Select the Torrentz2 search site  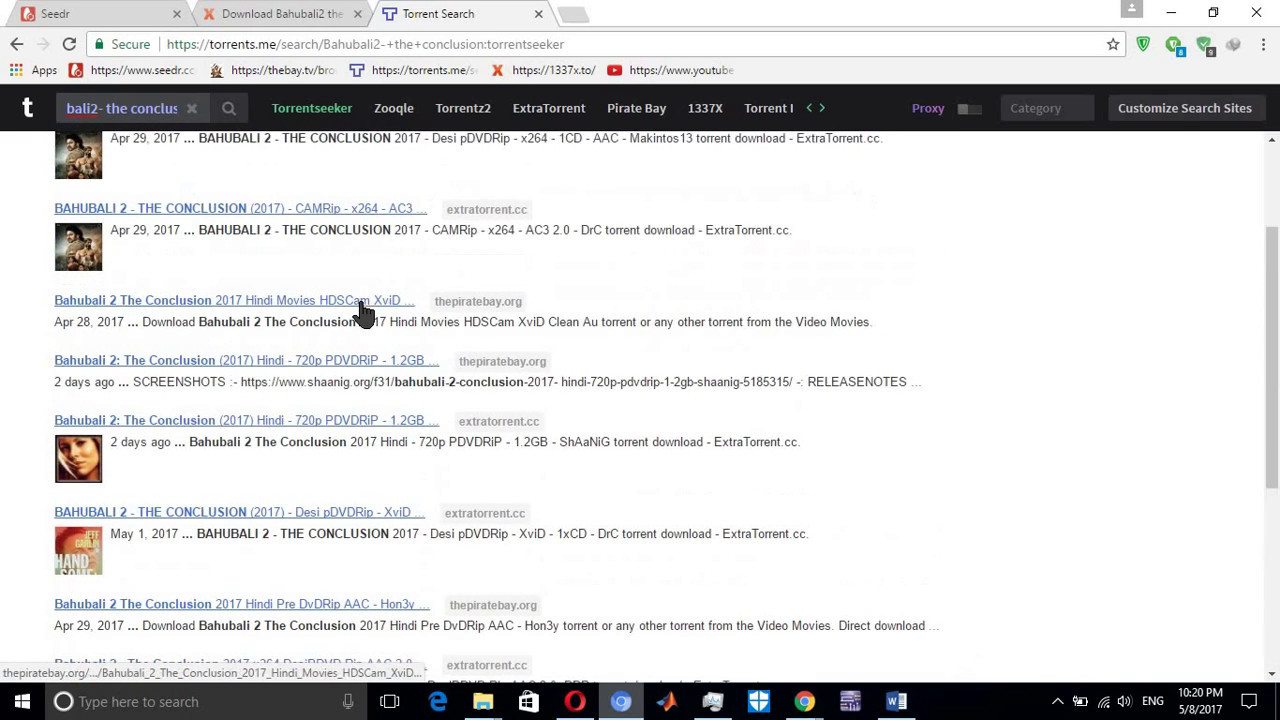coord(463,108)
